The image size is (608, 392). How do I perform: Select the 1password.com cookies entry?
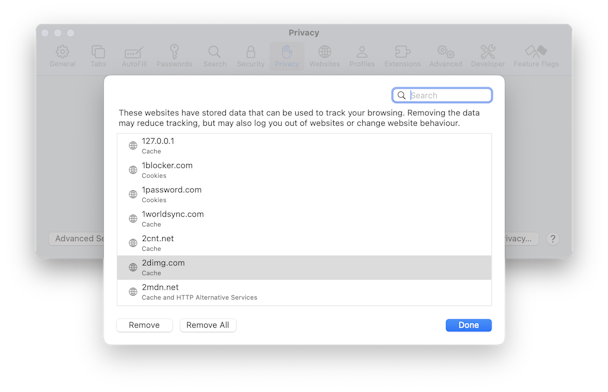(x=304, y=194)
